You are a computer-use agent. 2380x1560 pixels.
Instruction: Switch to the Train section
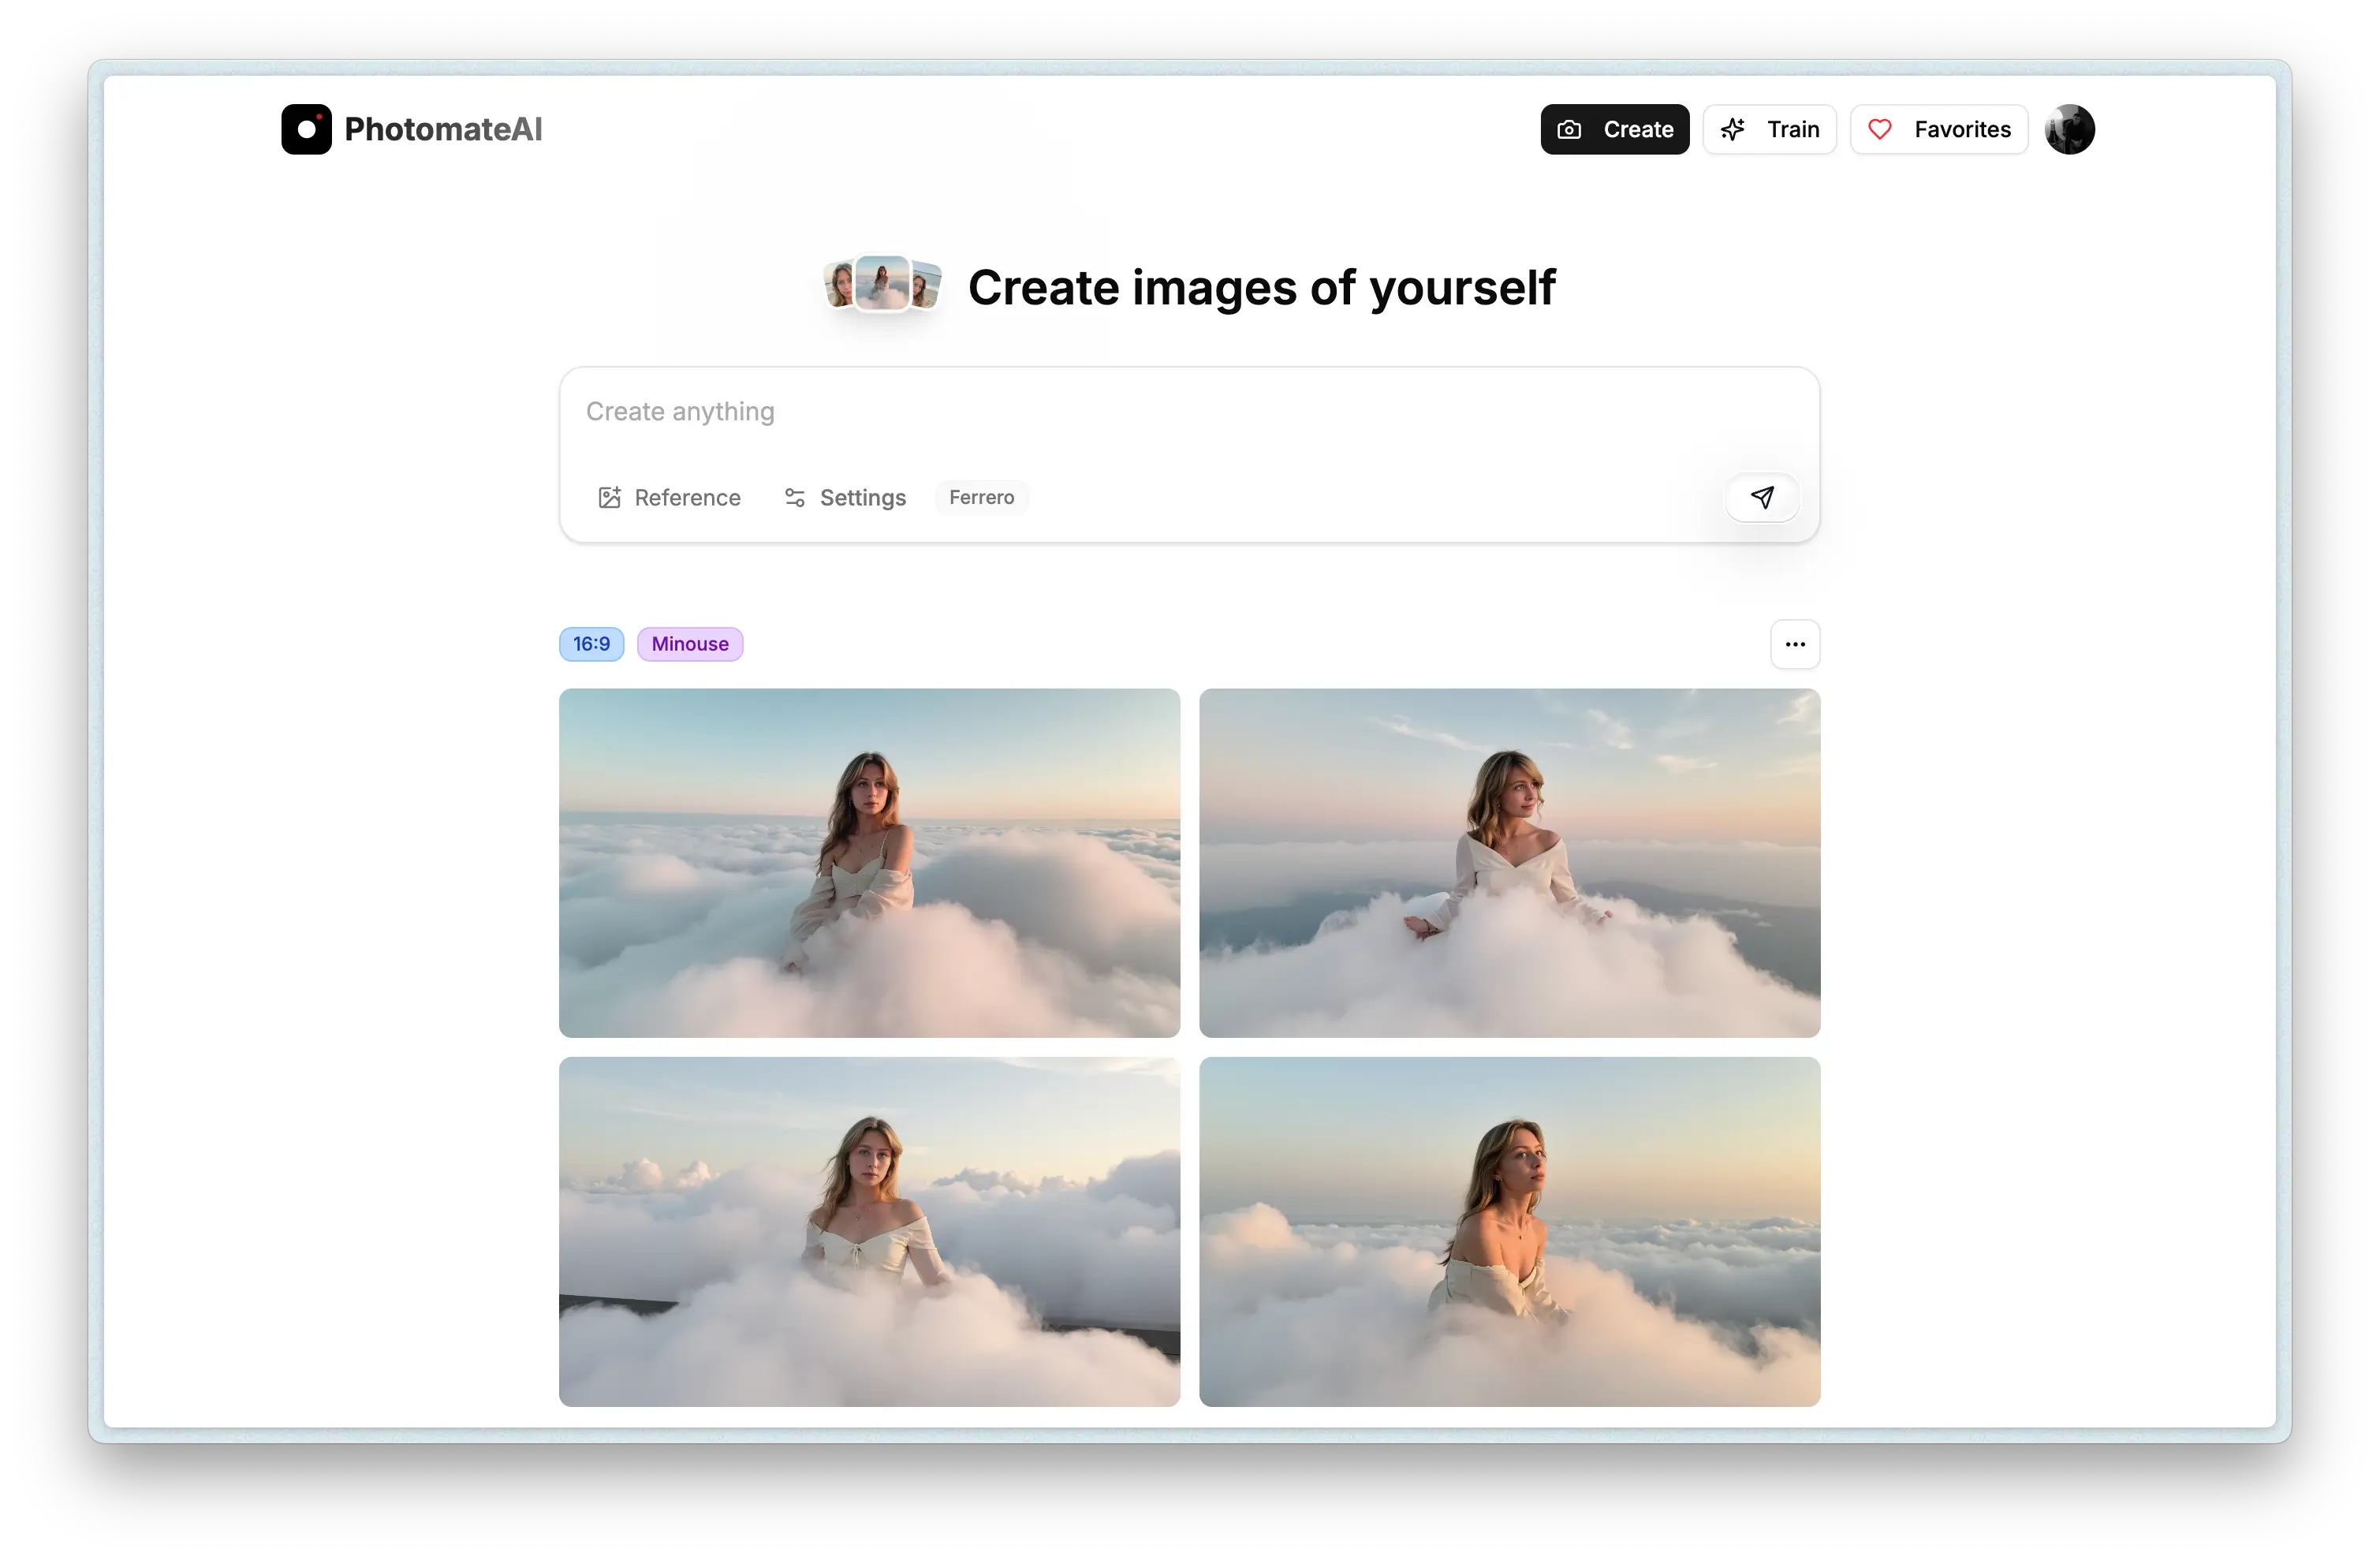(x=1769, y=129)
